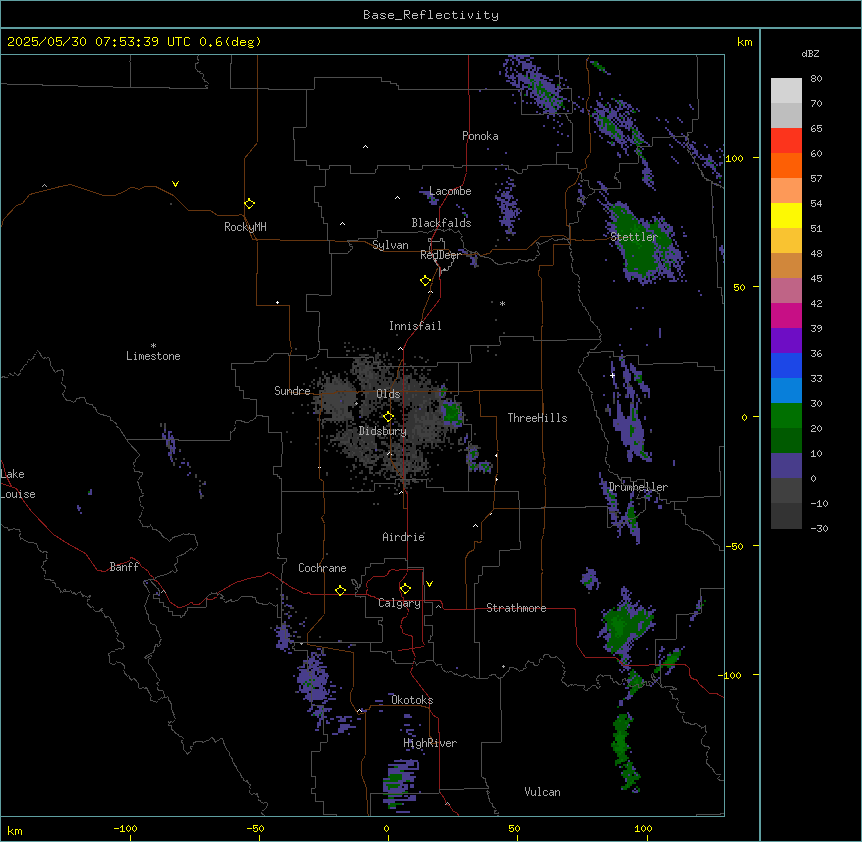
Task: Click the bright green 20-30 dBZ legend swatch
Action: coord(786,416)
